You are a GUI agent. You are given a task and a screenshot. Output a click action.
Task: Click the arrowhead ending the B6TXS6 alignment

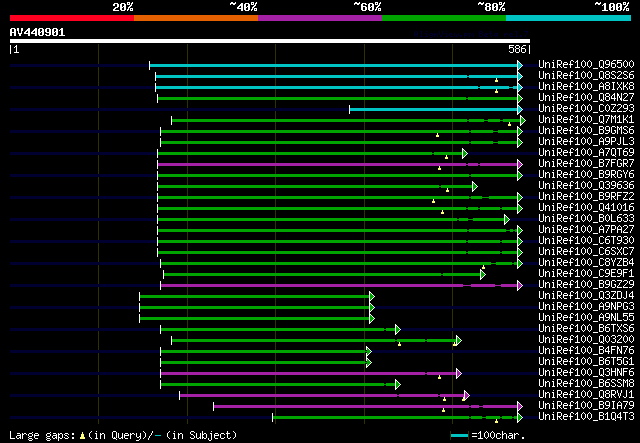[x=398, y=329]
